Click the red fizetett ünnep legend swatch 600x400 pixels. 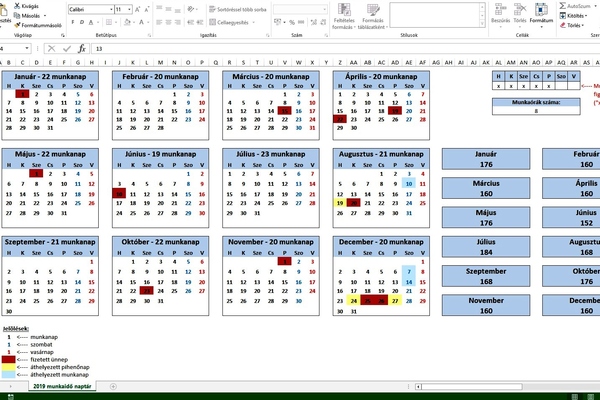pyautogui.click(x=8, y=359)
